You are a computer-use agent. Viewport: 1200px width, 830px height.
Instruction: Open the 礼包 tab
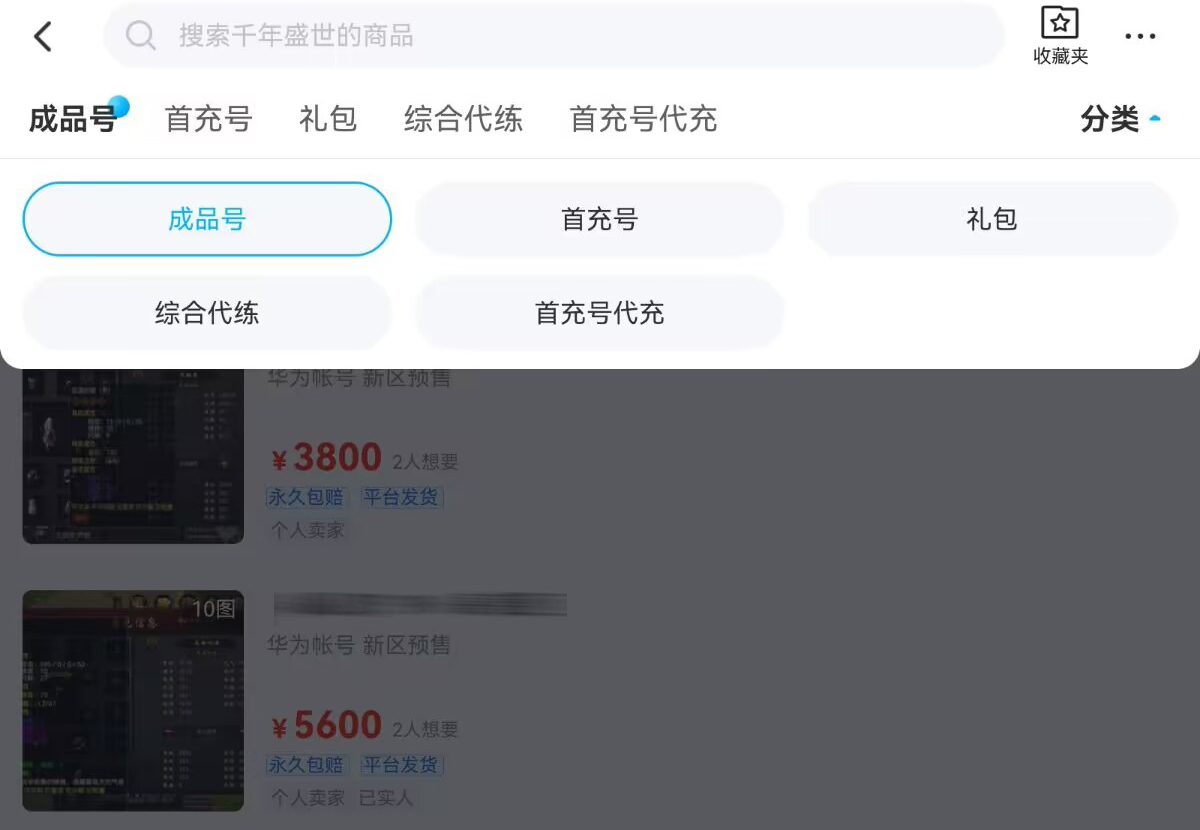328,119
